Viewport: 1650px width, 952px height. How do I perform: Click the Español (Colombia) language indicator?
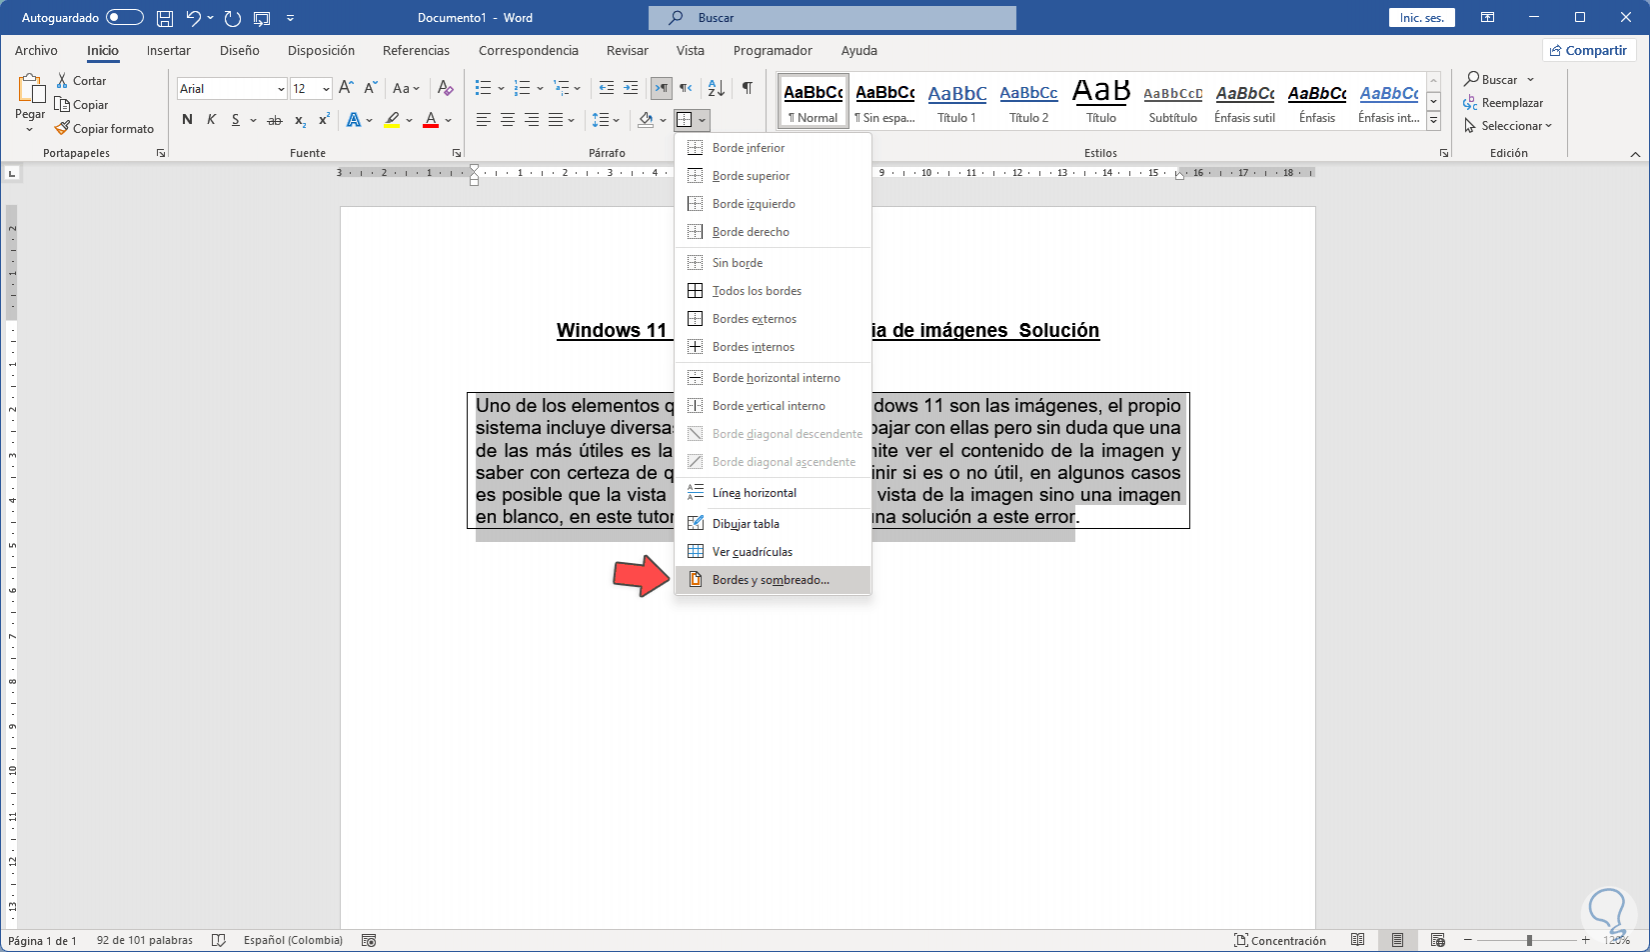293,940
